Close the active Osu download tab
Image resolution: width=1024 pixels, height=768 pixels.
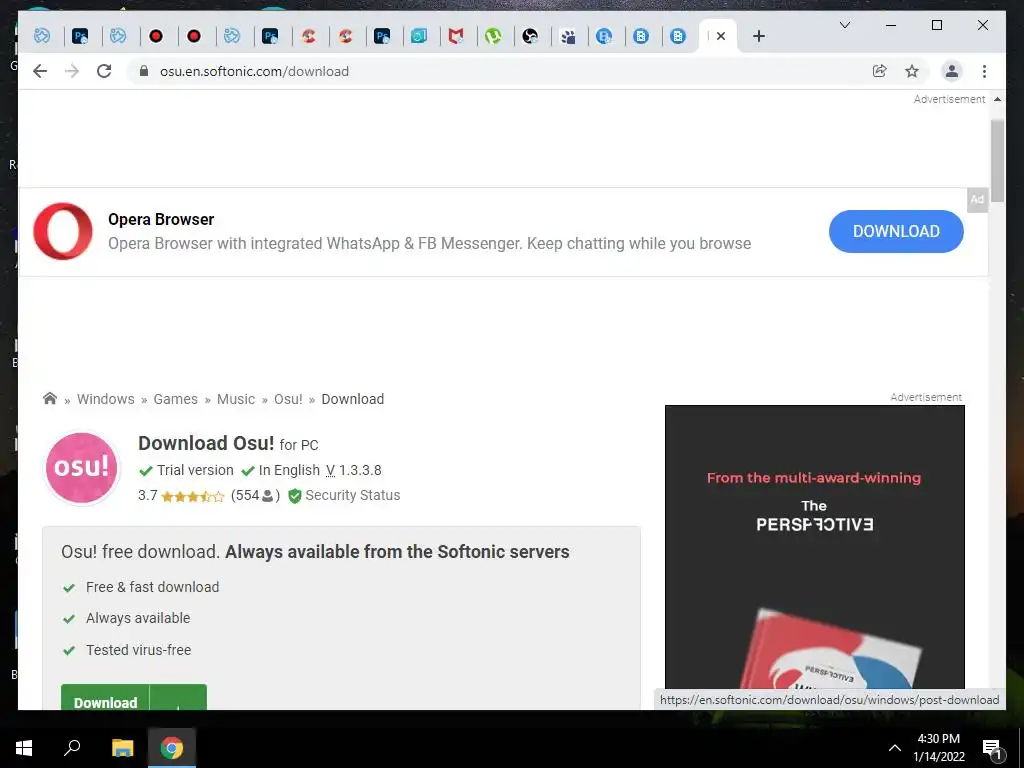720,36
